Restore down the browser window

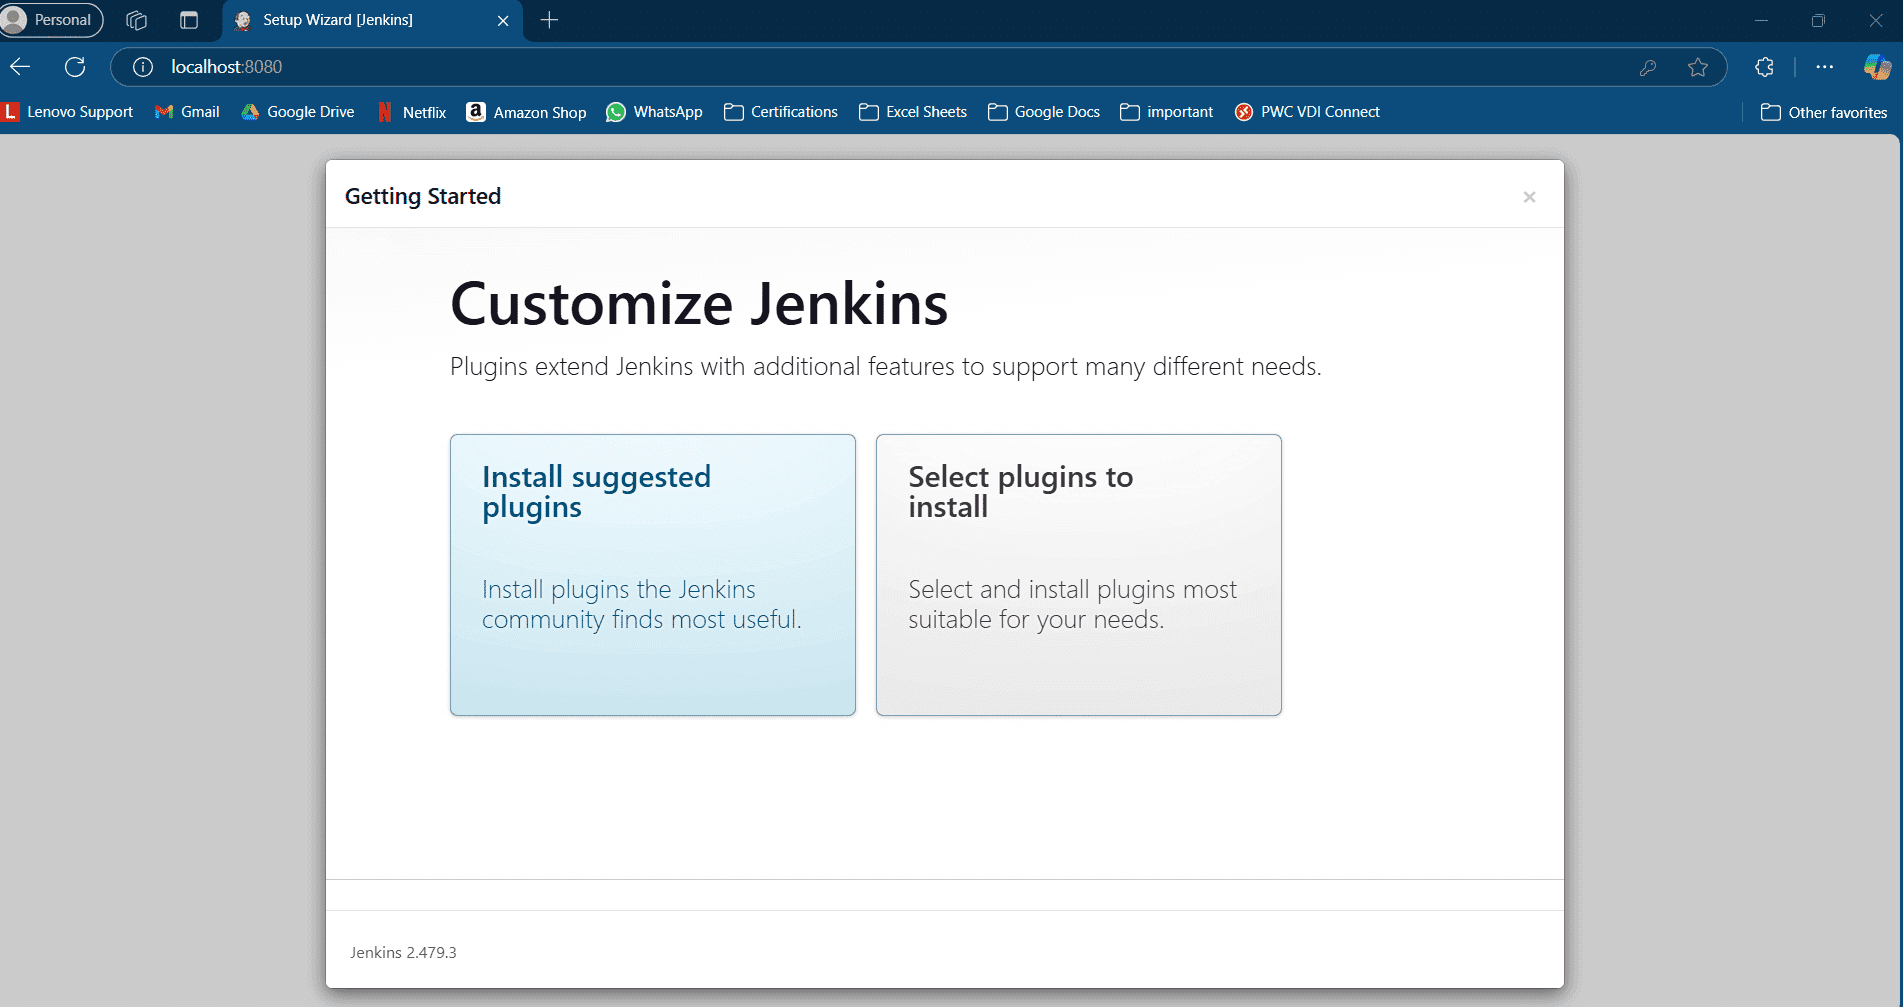[x=1818, y=20]
